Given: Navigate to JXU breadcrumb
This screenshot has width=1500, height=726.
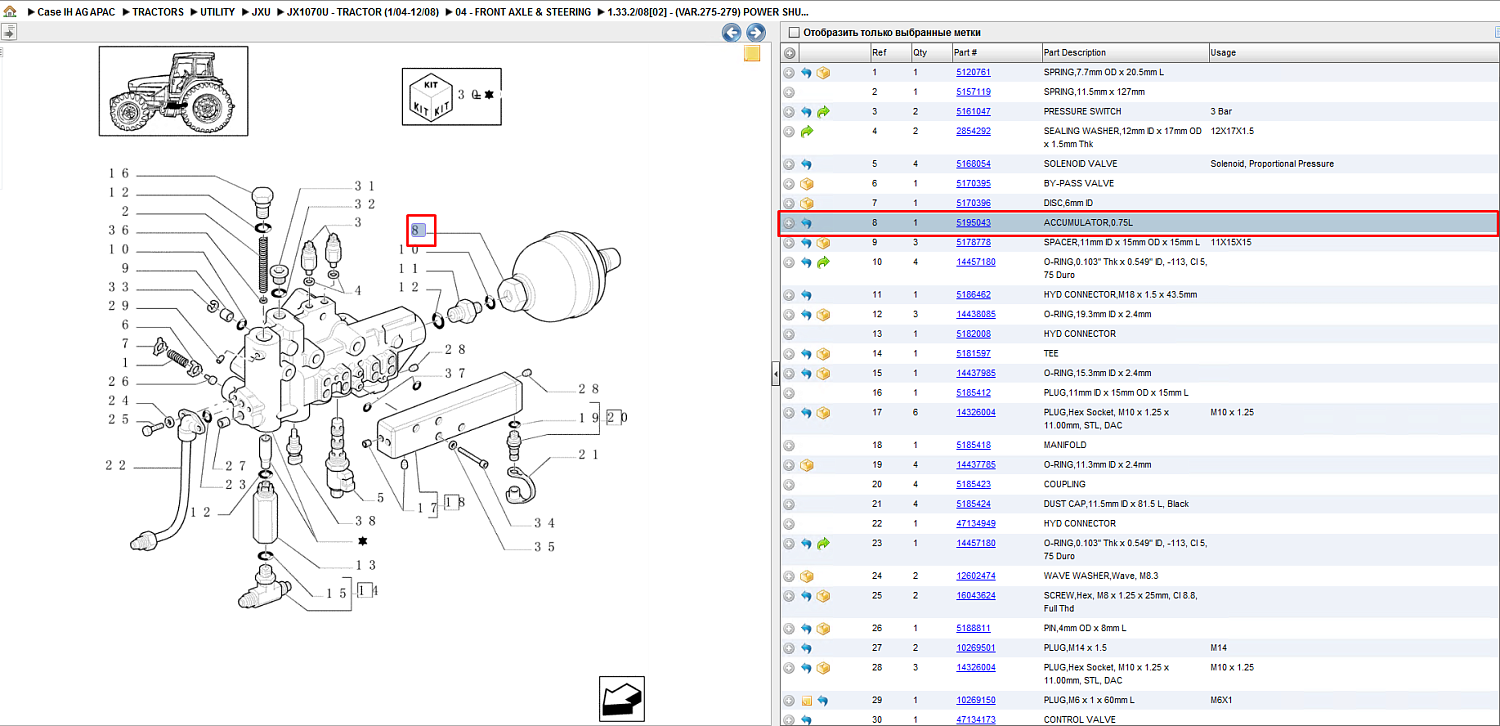Looking at the screenshot, I should (261, 12).
